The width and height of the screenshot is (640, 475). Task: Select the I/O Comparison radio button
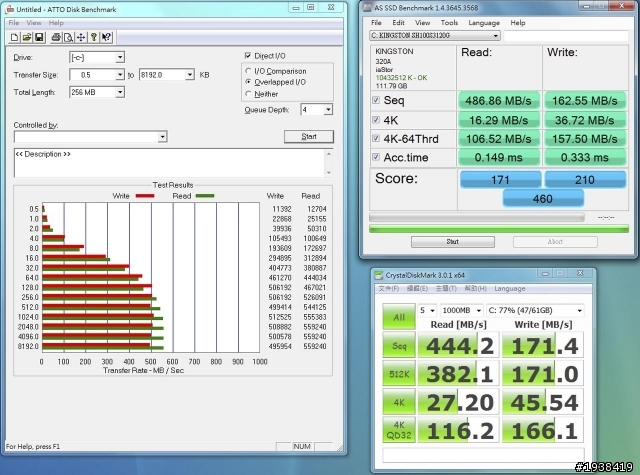tap(248, 71)
